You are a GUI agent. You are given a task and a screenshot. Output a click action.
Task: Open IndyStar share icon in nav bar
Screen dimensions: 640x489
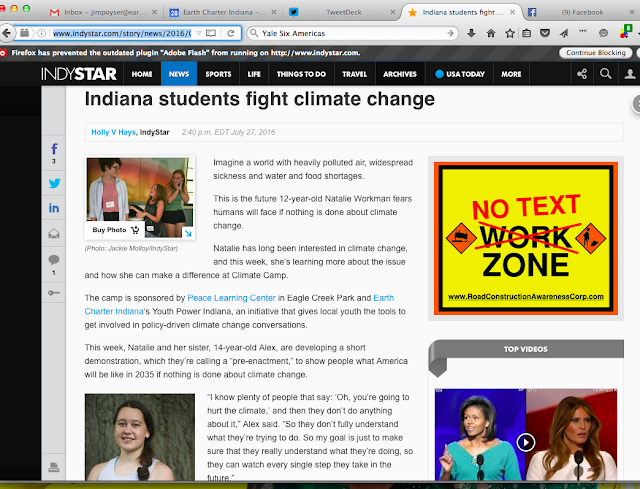(582, 74)
